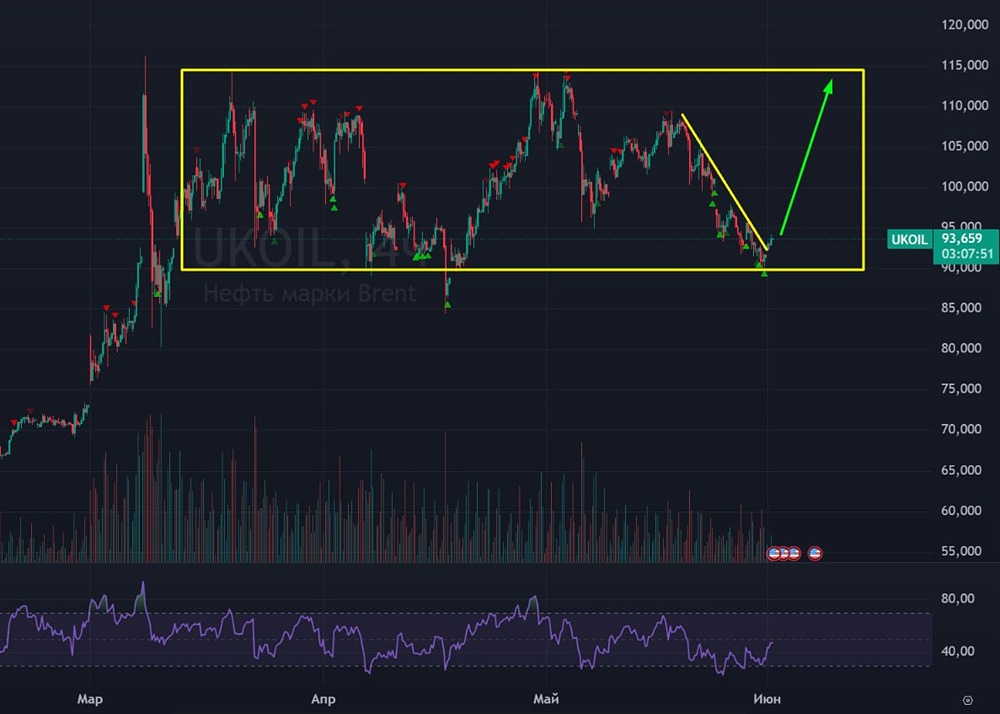
Task: Click the 60,000 price axis label
Action: click(961, 511)
